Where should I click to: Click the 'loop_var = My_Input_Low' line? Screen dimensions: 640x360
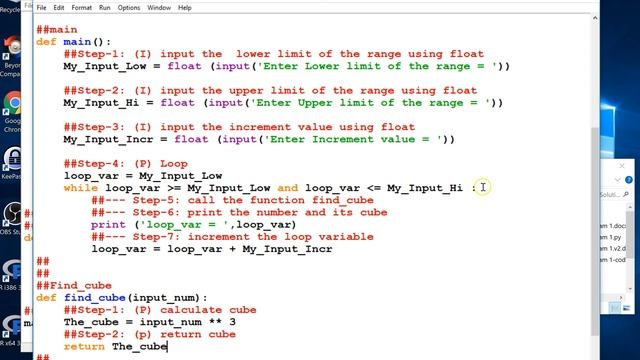[143, 176]
